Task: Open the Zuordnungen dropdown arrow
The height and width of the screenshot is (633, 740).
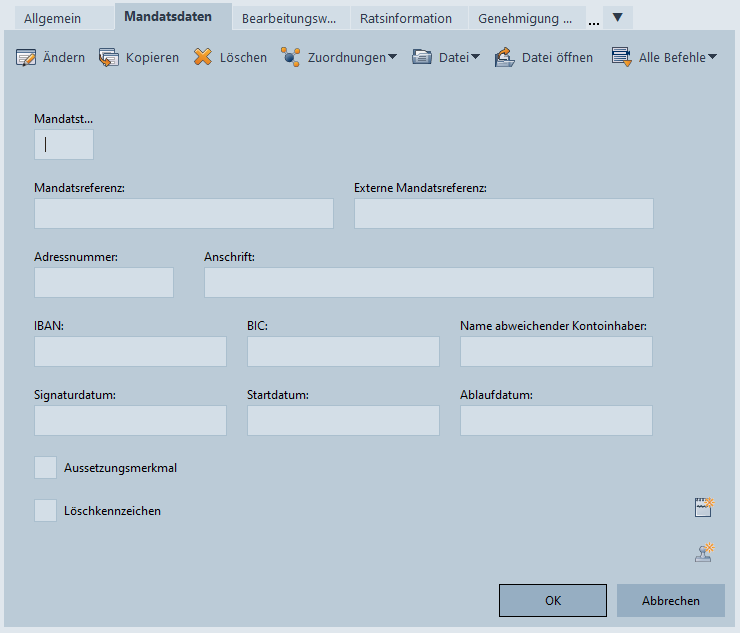Action: 392,57
